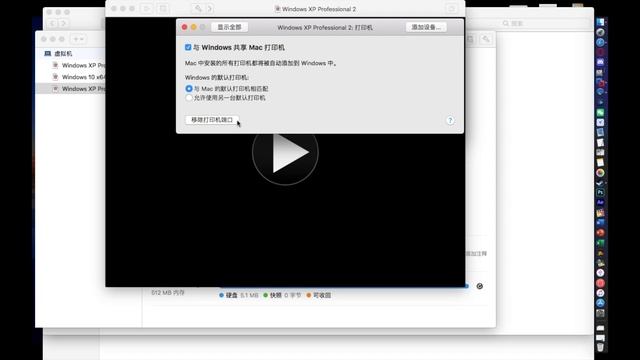
Task: Click the disk usage bar below the VM preview
Action: (x=344, y=287)
